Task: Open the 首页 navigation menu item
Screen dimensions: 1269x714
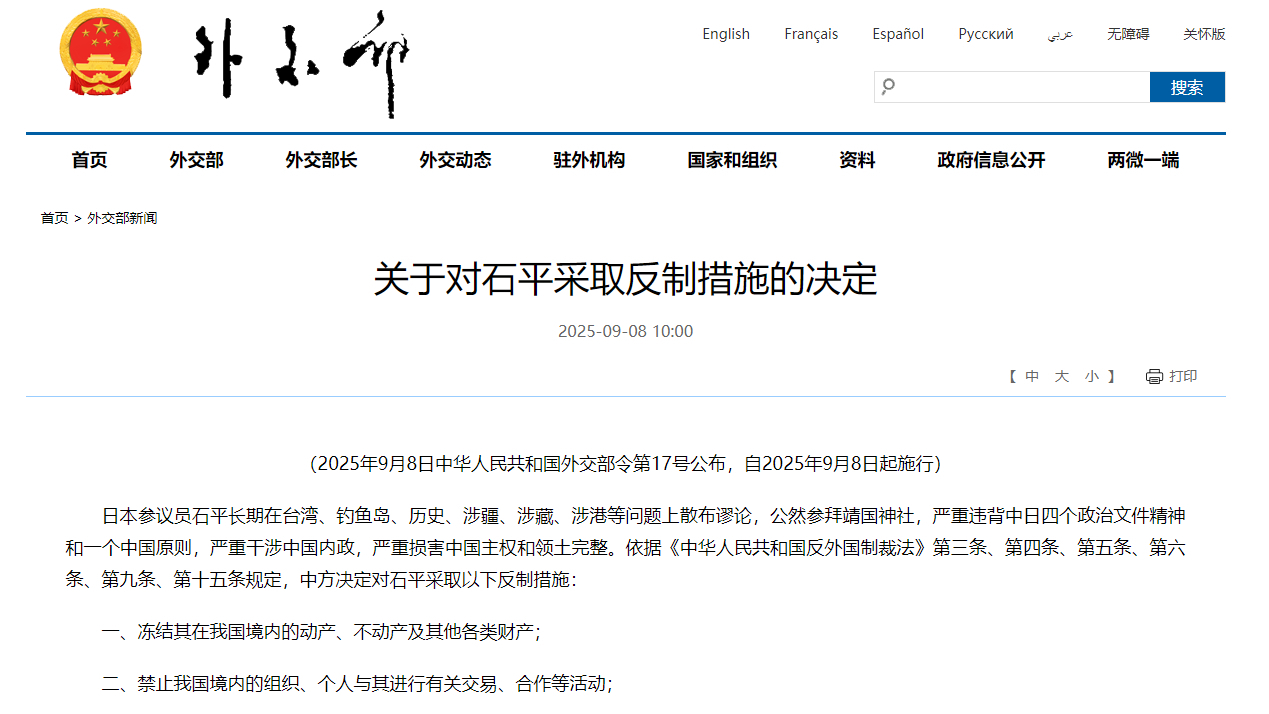Action: [x=89, y=160]
